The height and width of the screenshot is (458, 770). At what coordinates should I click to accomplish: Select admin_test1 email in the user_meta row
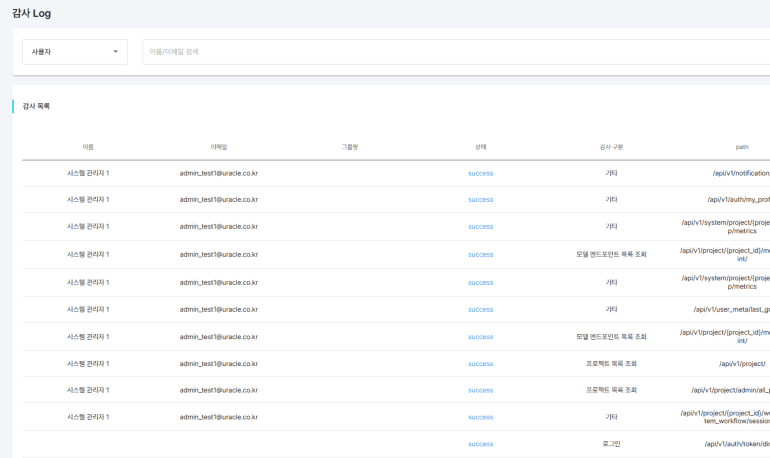click(x=219, y=310)
